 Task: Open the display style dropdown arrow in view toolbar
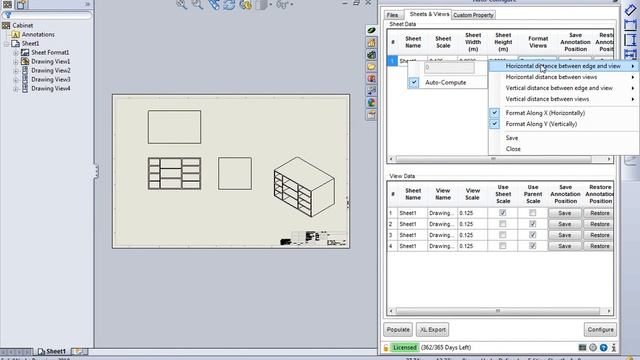(271, 4)
